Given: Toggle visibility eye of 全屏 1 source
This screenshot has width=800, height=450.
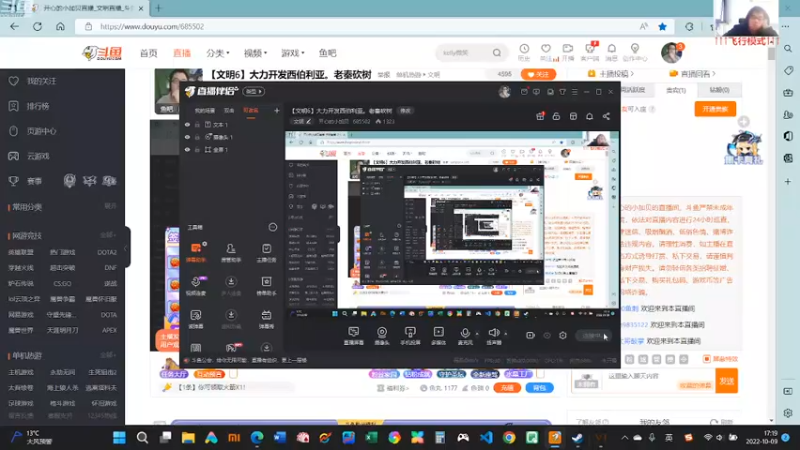Looking at the screenshot, I should pos(187,150).
